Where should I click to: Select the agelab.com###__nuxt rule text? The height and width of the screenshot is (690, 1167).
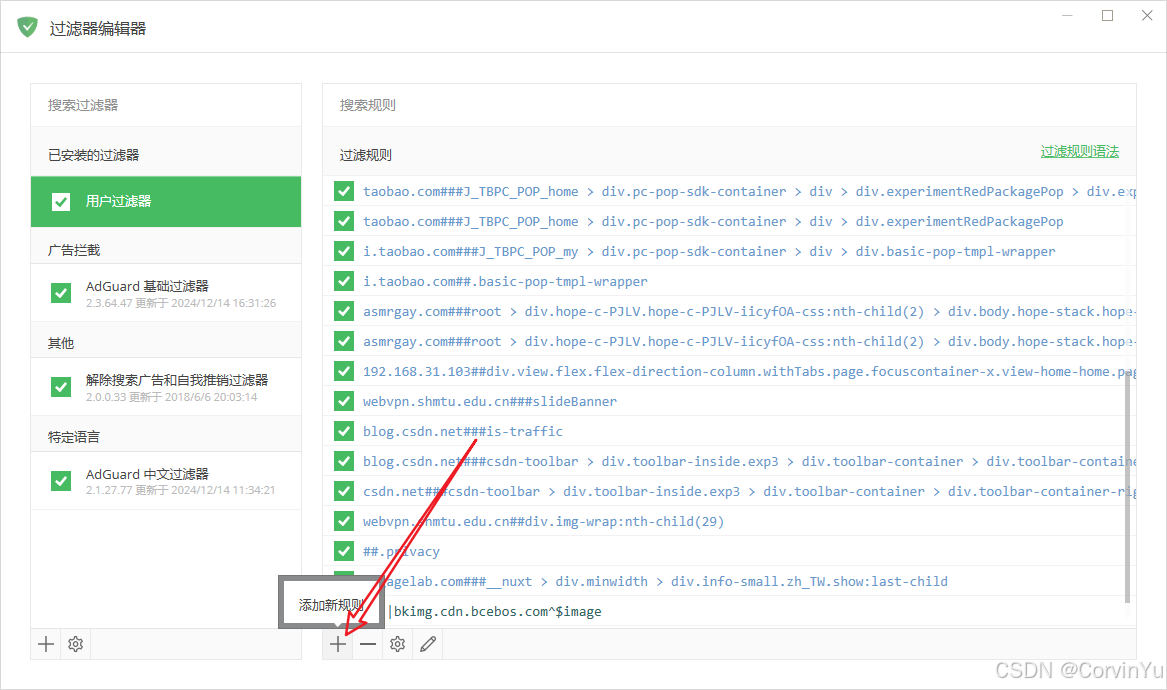(x=668, y=581)
